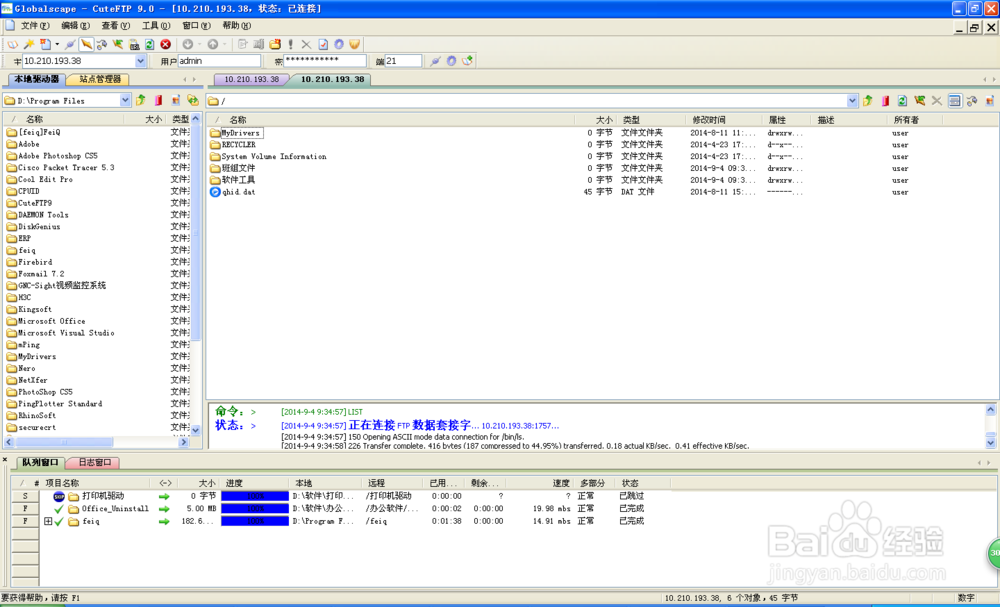Click the log pane scroll down arrow

(x=990, y=442)
